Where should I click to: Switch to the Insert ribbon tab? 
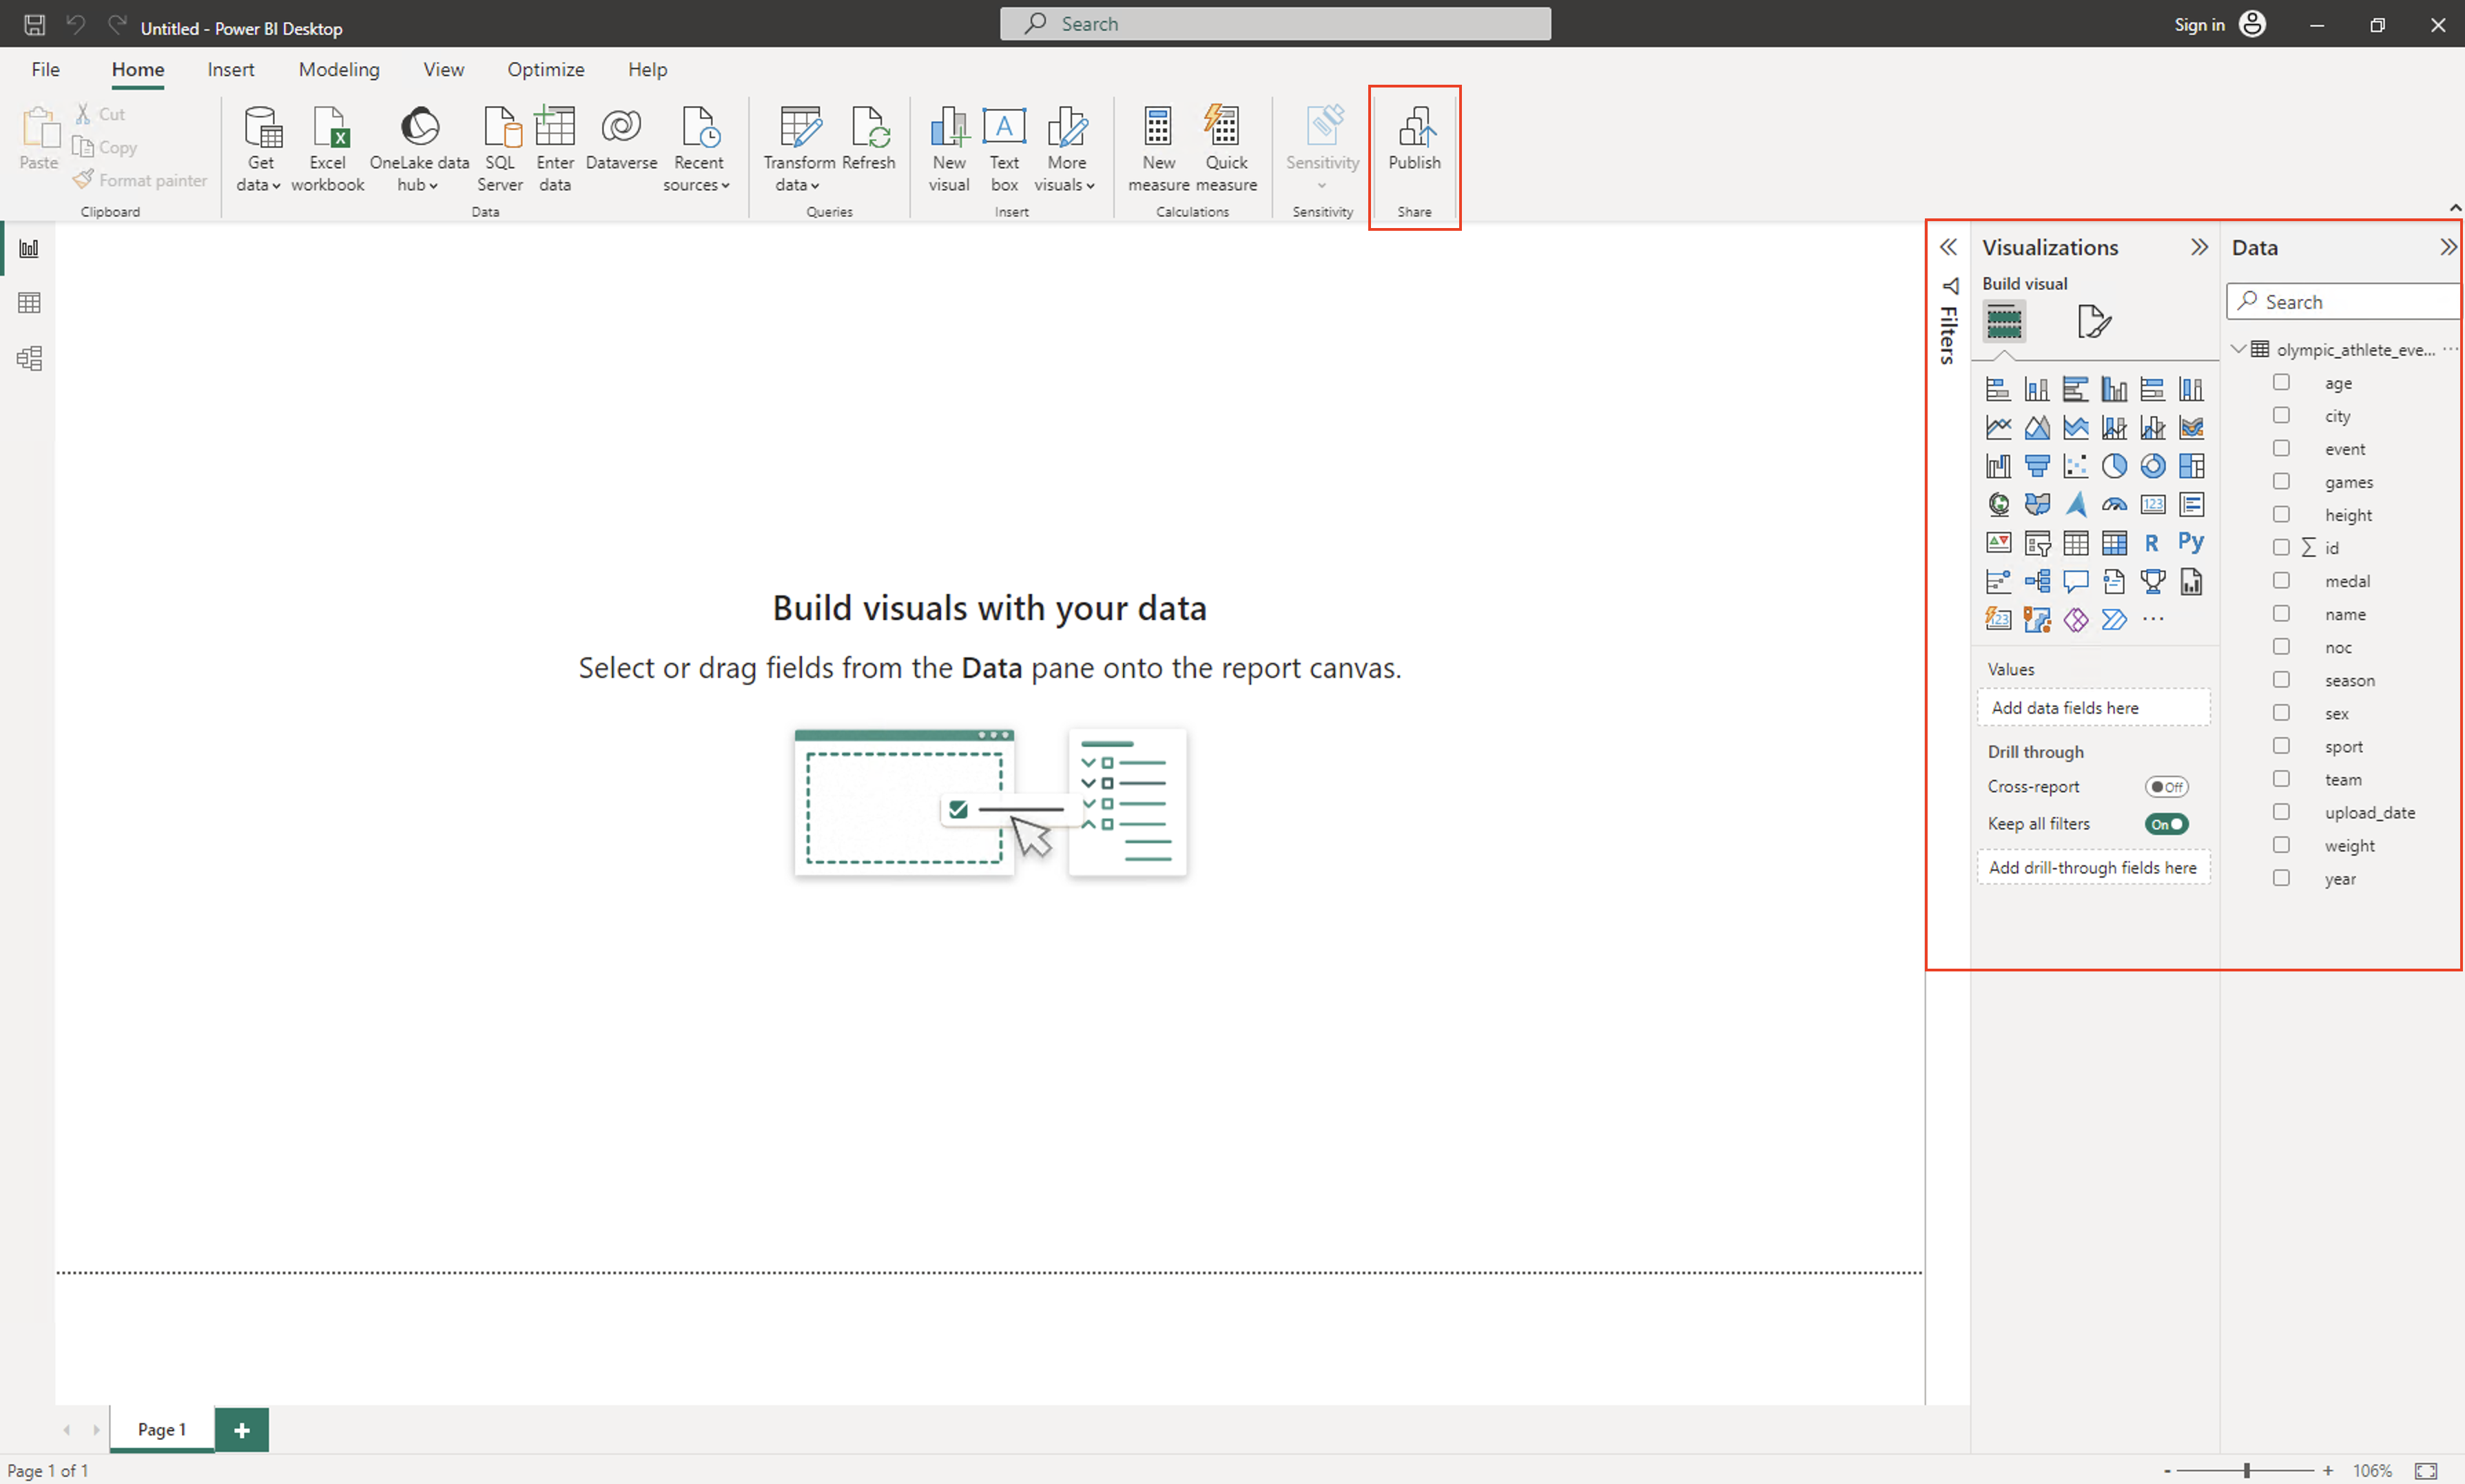231,69
